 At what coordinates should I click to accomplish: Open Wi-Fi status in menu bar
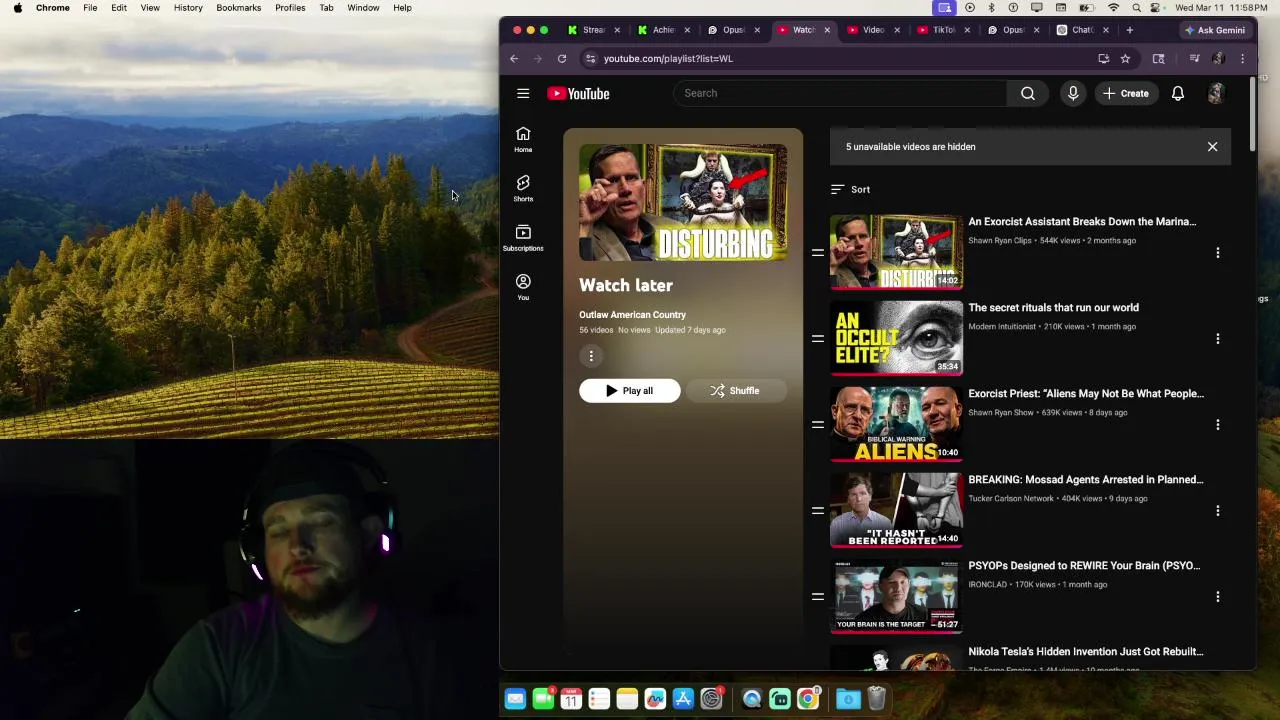1113,8
